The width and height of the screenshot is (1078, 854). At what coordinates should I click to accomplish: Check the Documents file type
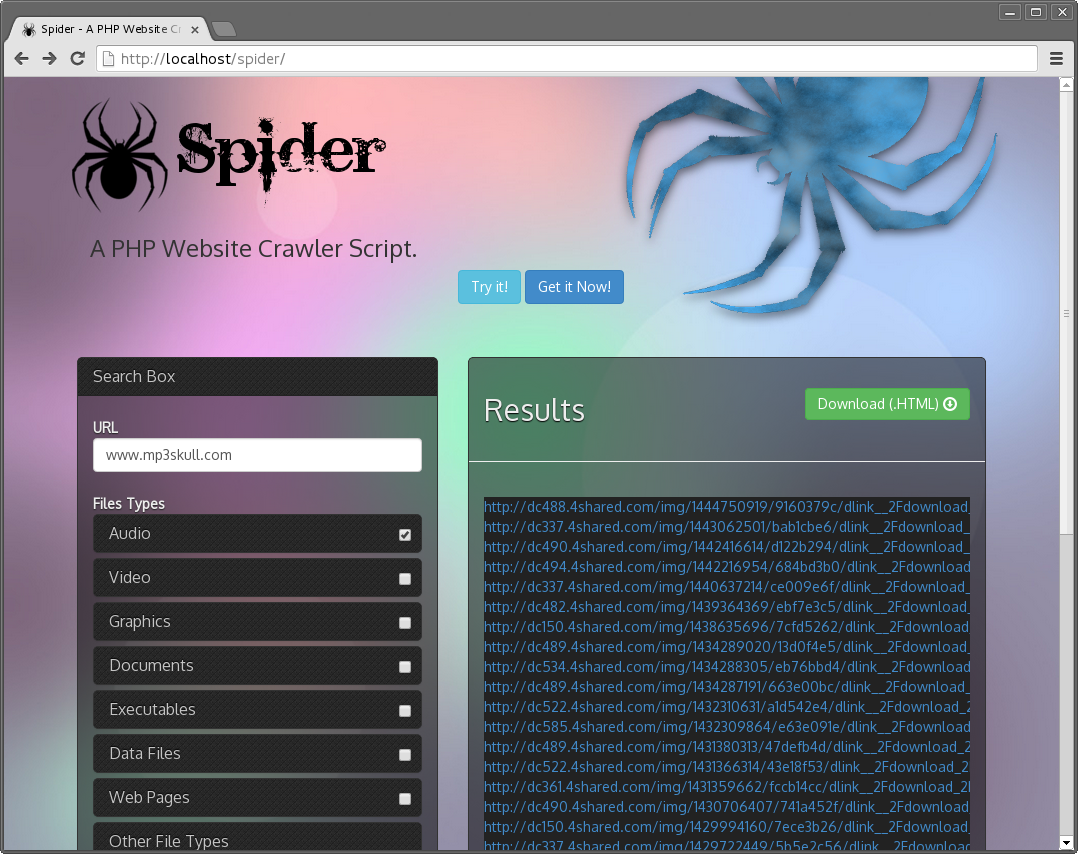pos(405,666)
